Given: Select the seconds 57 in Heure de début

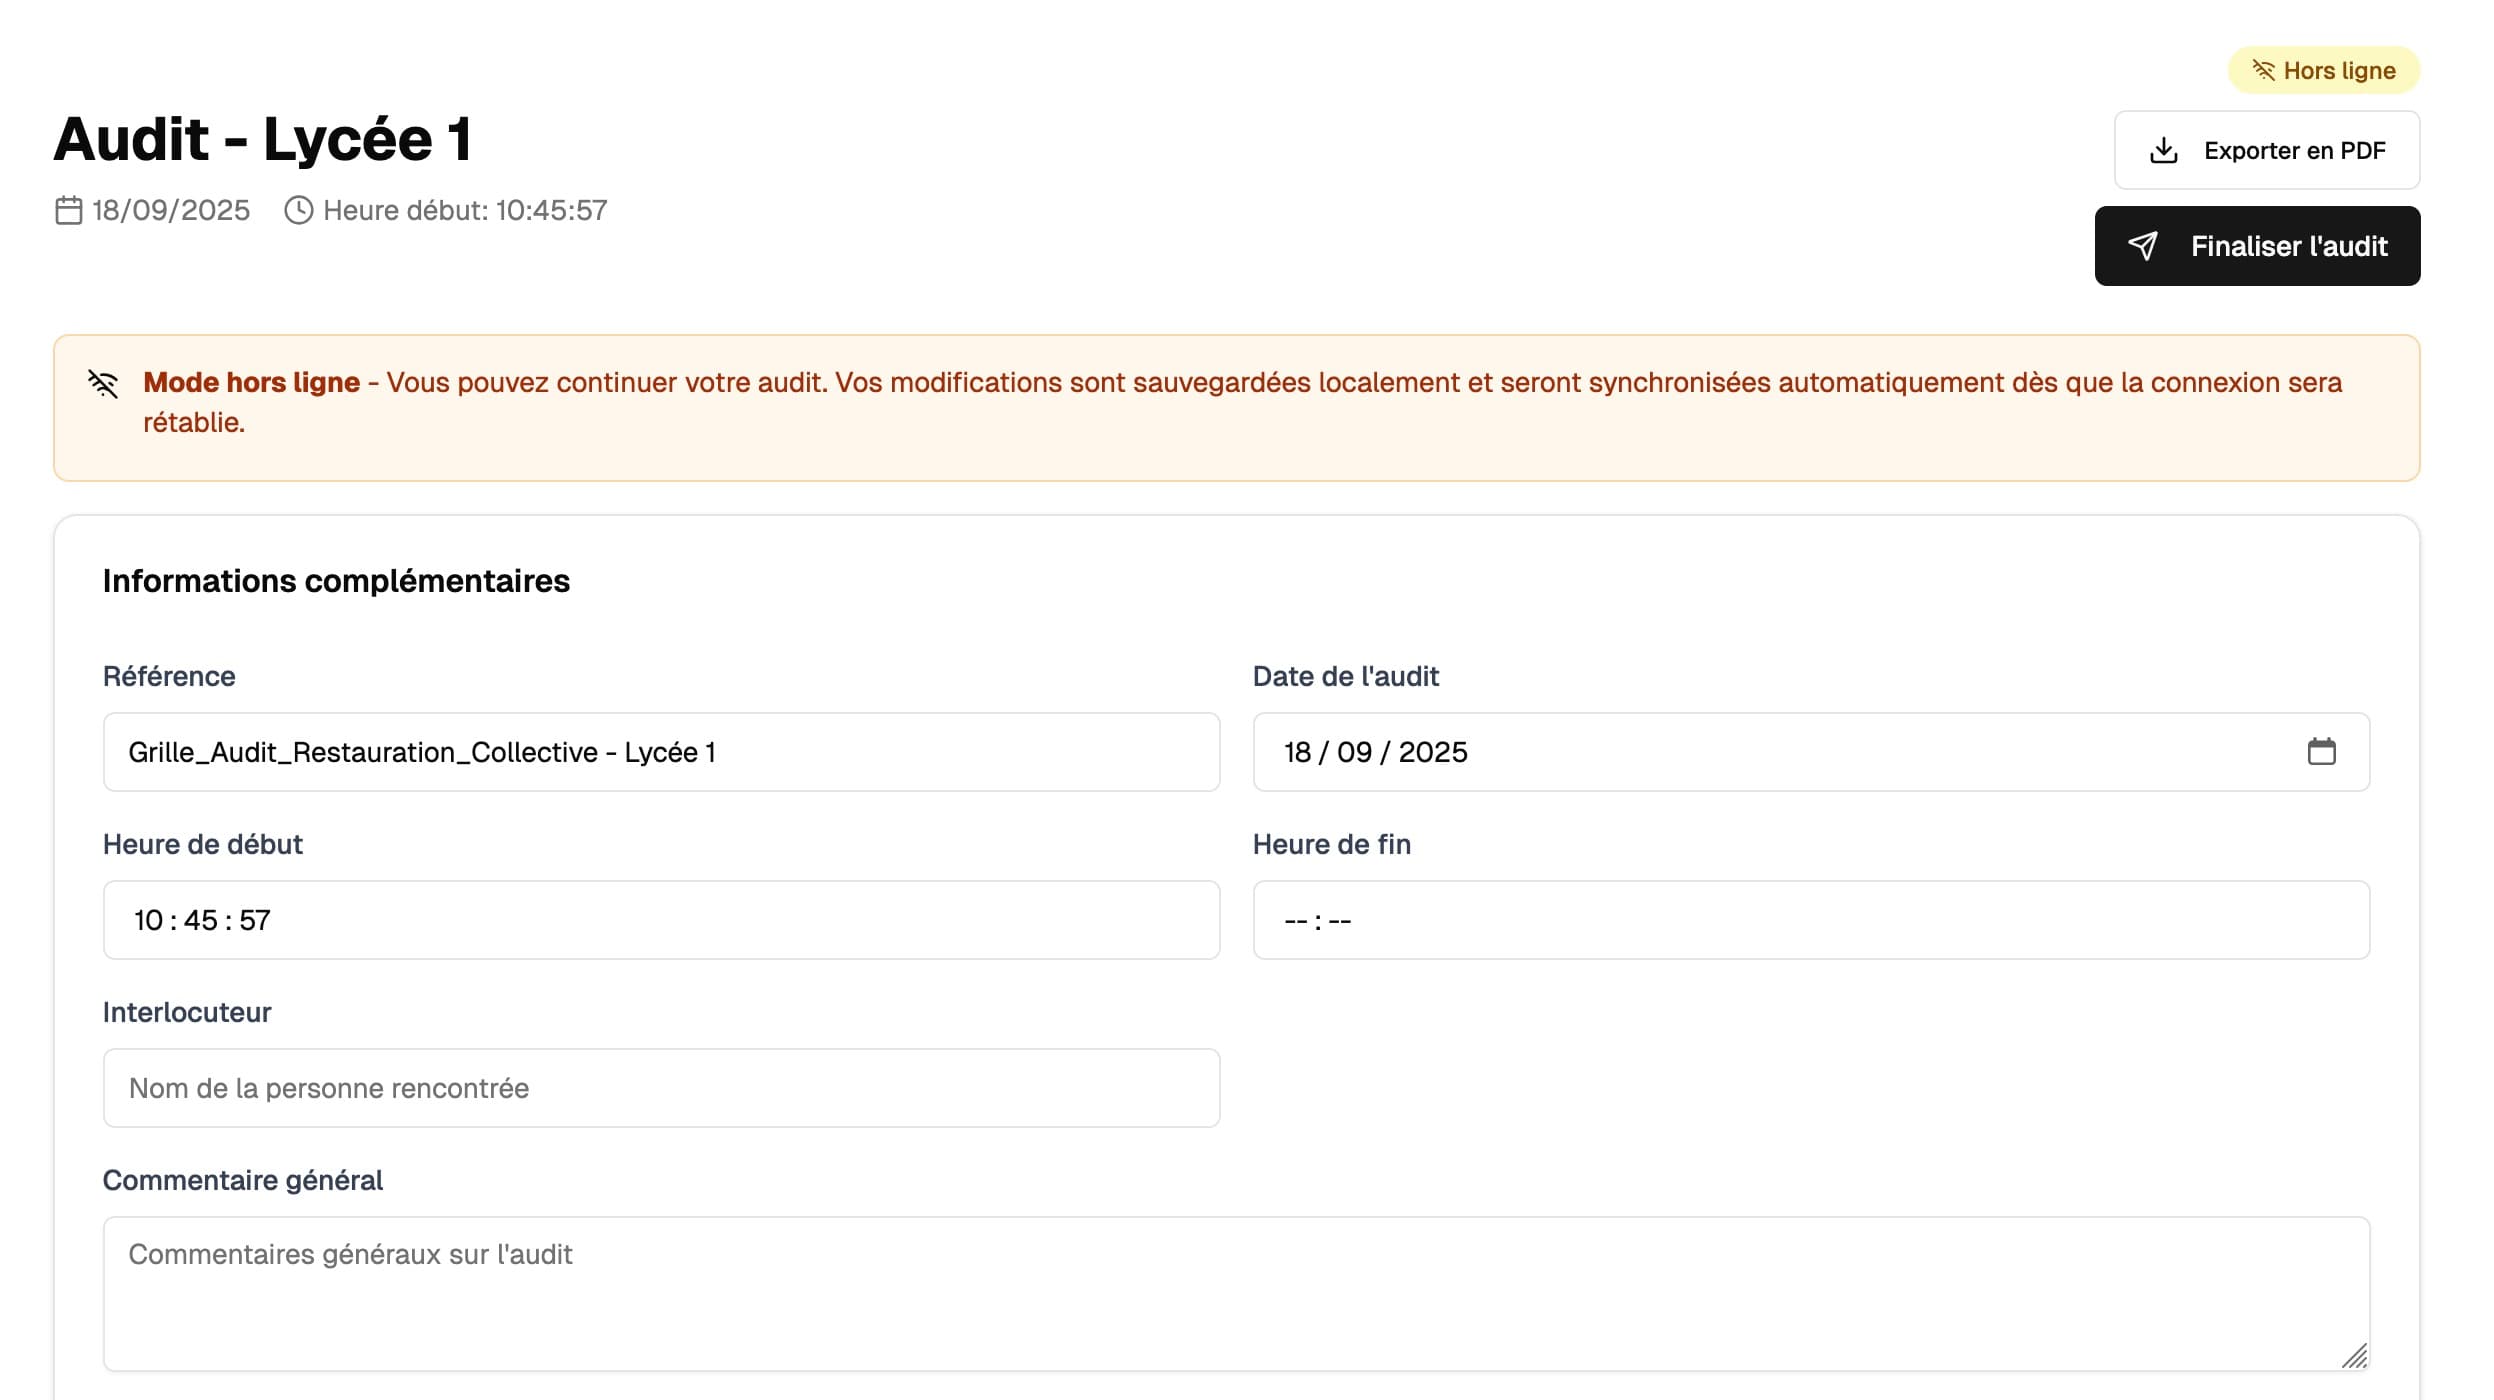Looking at the screenshot, I should tap(255, 920).
